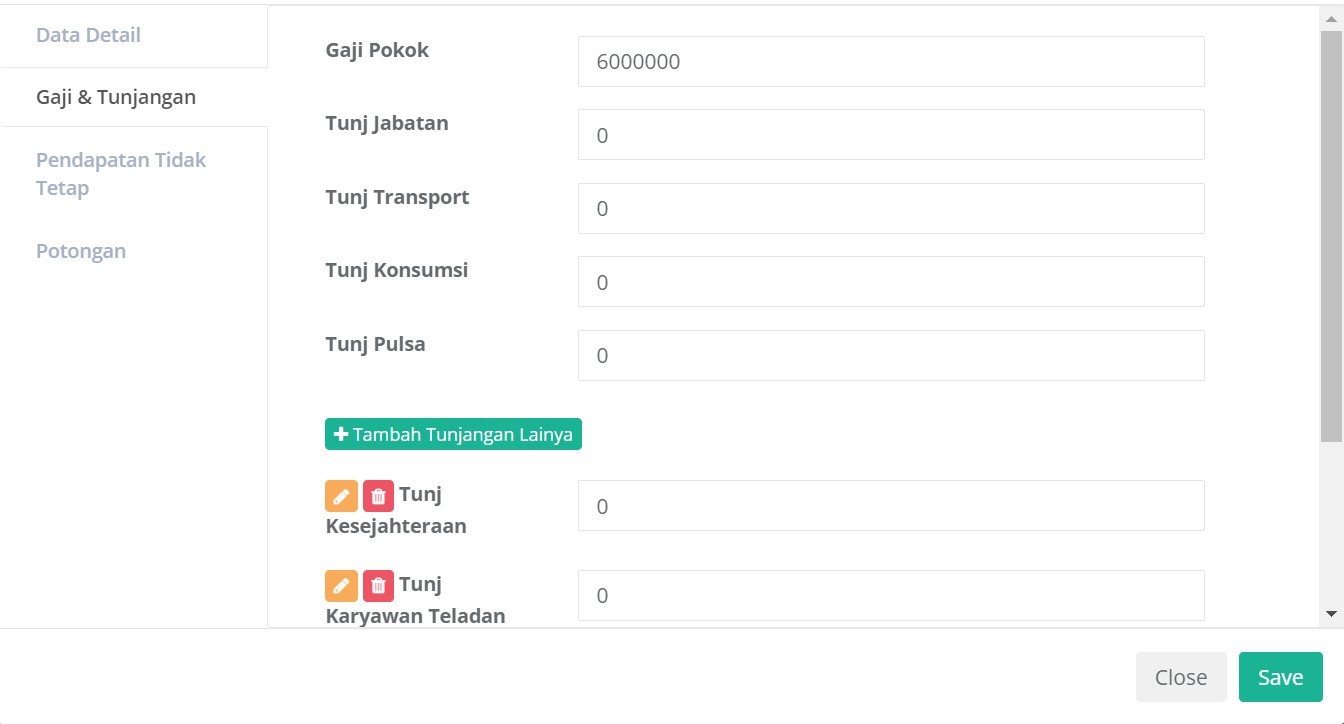Delete Tunj Kesejahteraan with trash icon
1344x724 pixels.
[x=378, y=496]
